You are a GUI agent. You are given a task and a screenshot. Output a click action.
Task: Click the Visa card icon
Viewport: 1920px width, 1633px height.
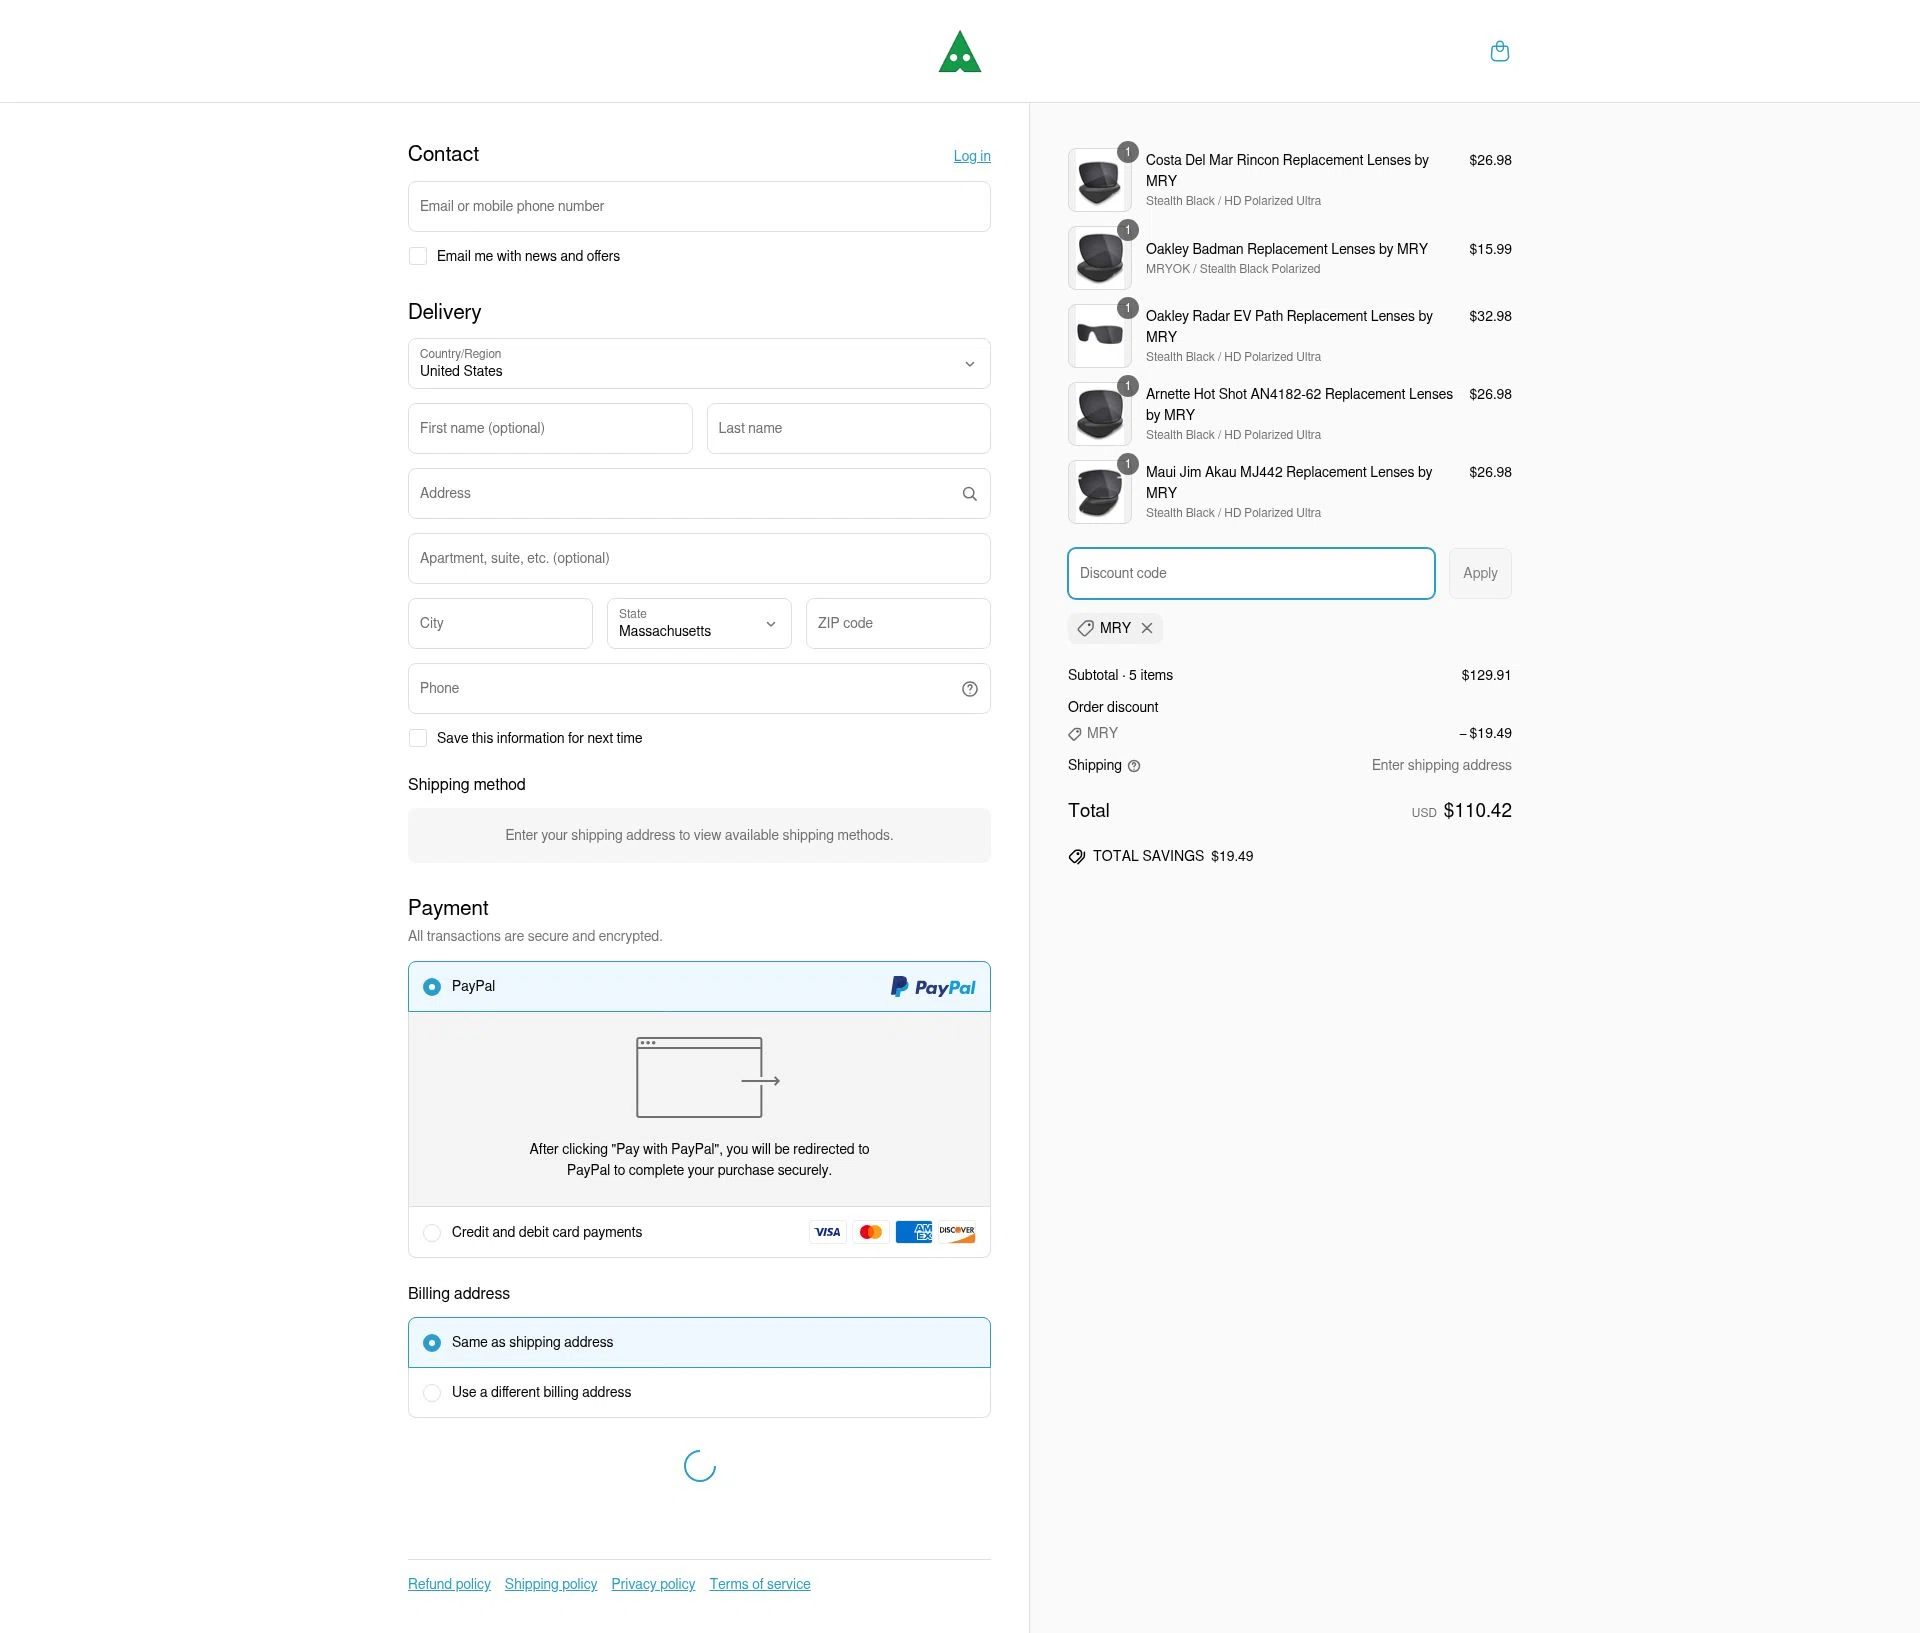pyautogui.click(x=827, y=1232)
